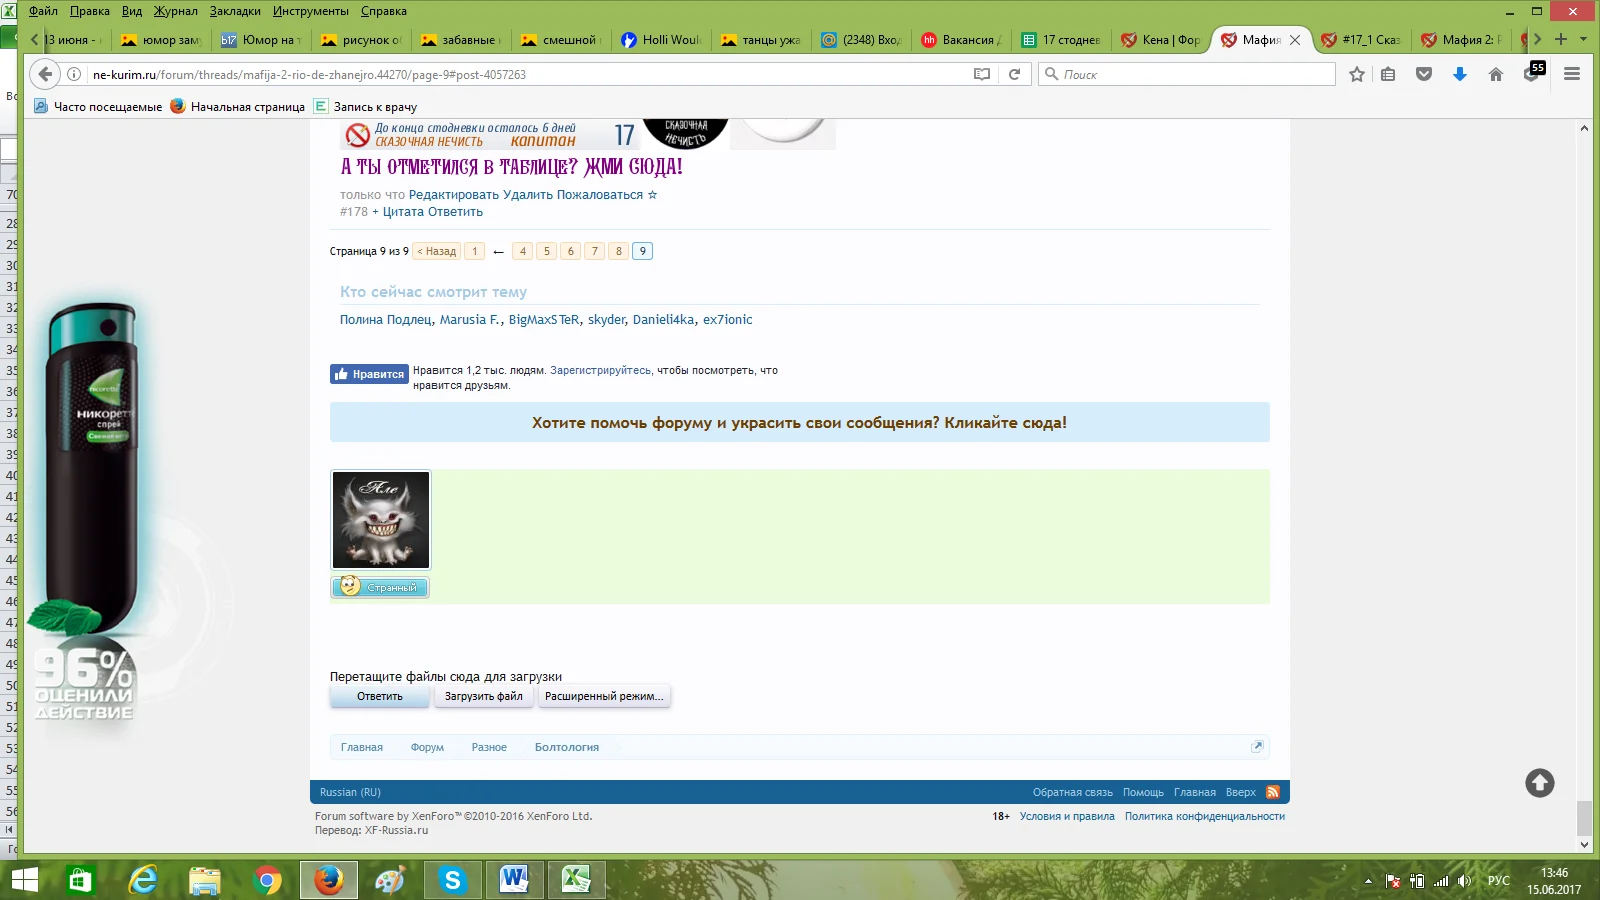Image resolution: width=1600 pixels, height=900 pixels.
Task: Toggle the star next to Пожаловаться
Action: tap(653, 195)
